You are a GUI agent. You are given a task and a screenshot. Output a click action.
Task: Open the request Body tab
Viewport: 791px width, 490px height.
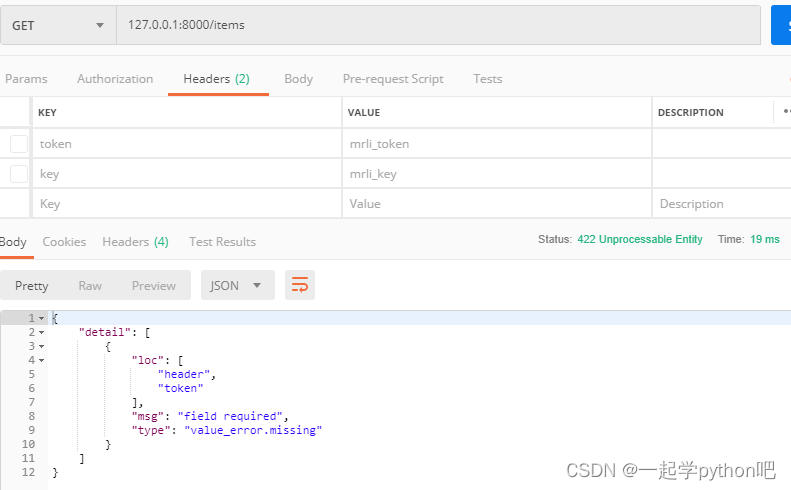(299, 79)
